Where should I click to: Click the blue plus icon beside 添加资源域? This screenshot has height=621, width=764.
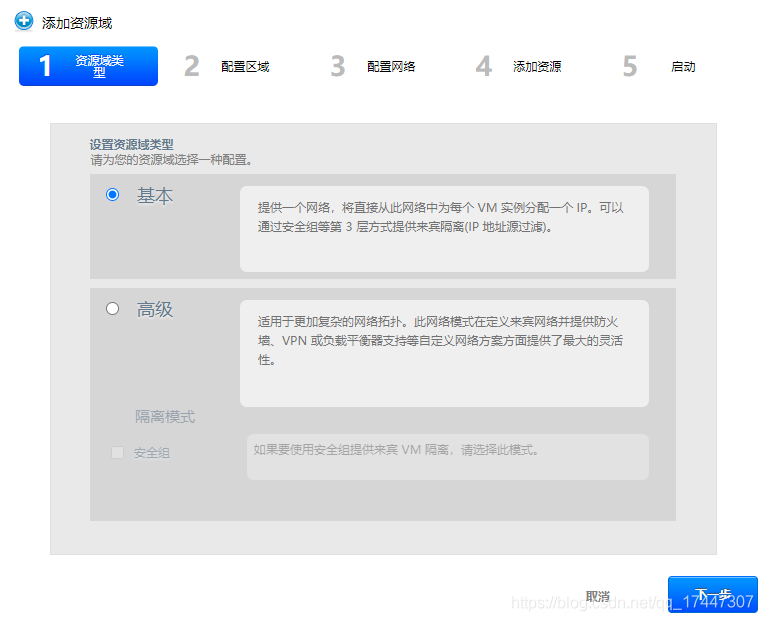(x=23, y=21)
